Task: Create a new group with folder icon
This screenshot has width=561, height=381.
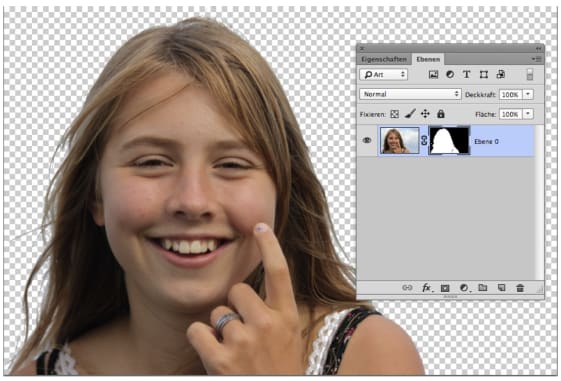Action: [x=483, y=287]
